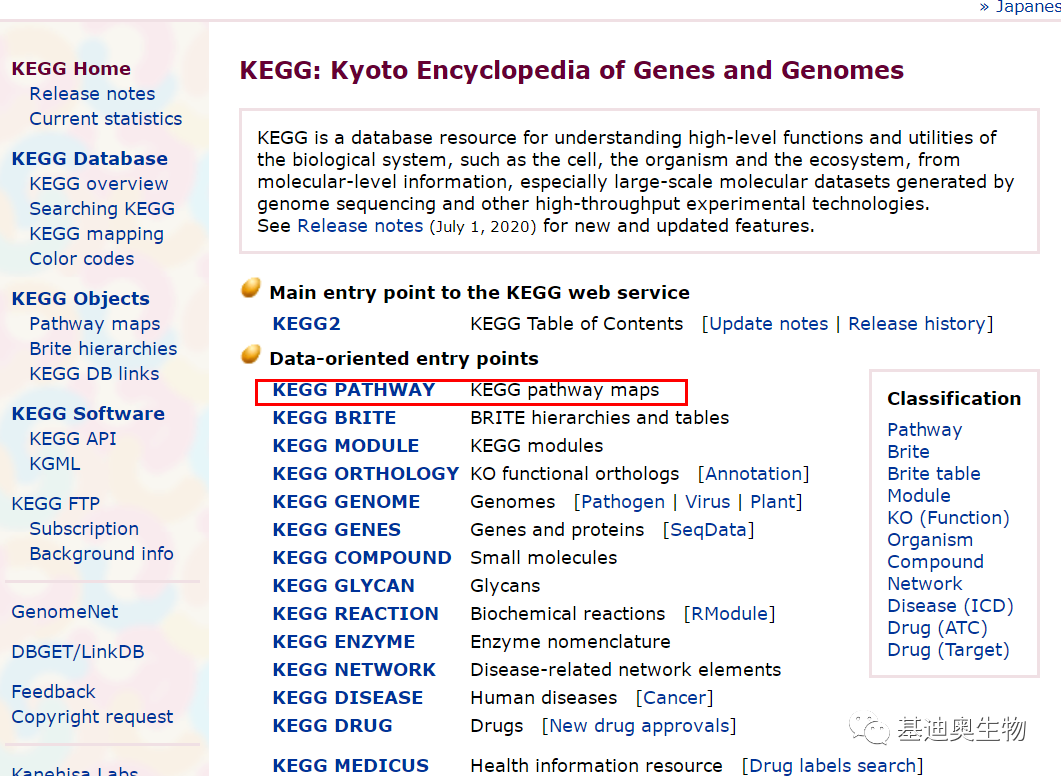1061x776 pixels.
Task: Click the orange bullet beside Data-oriented entry points
Action: click(x=251, y=354)
